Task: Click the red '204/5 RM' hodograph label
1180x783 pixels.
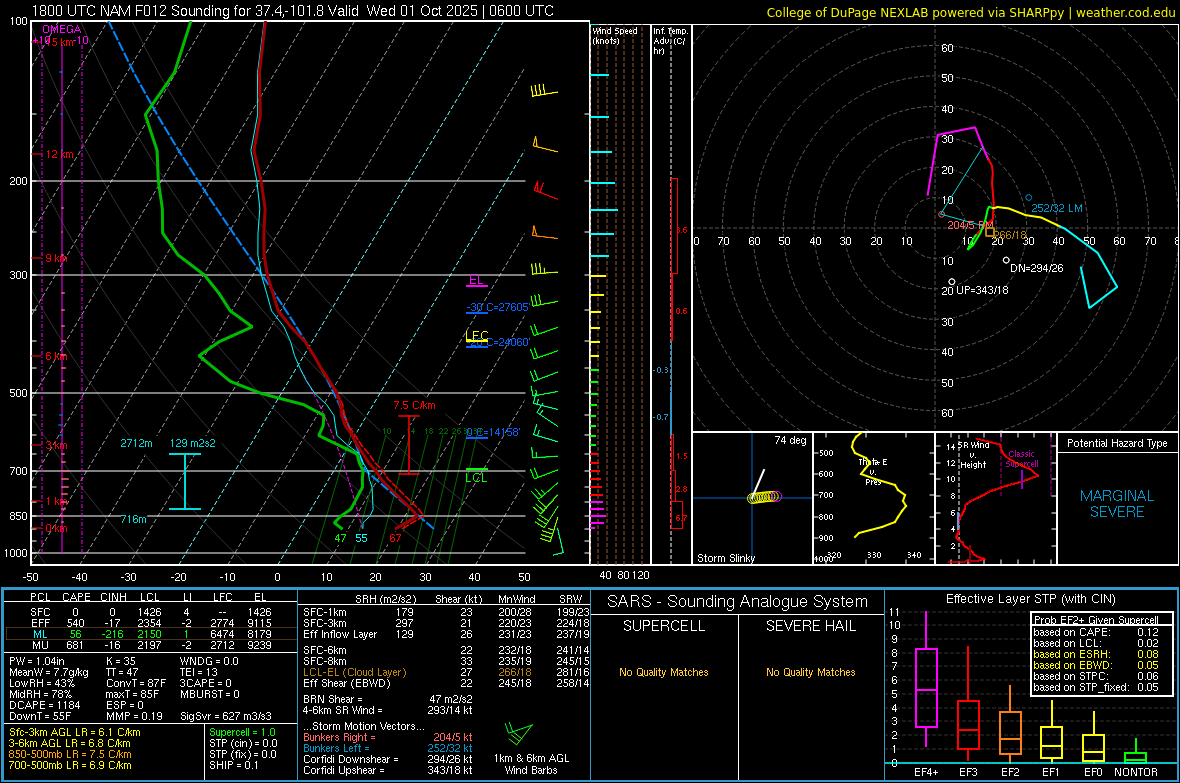Action: pos(970,225)
